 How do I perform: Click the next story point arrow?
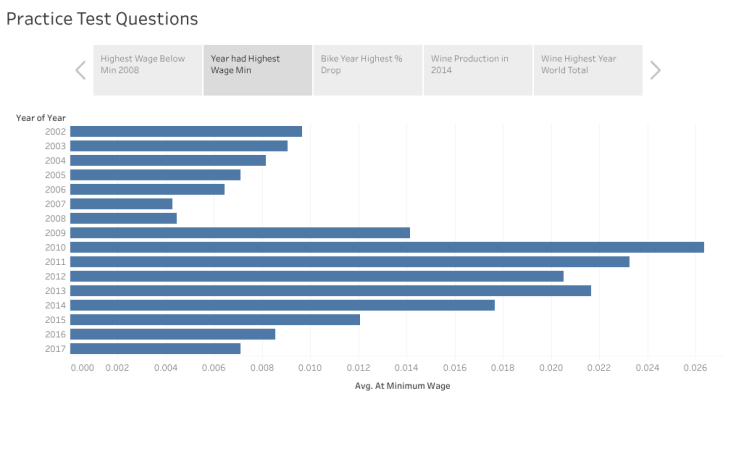point(655,70)
